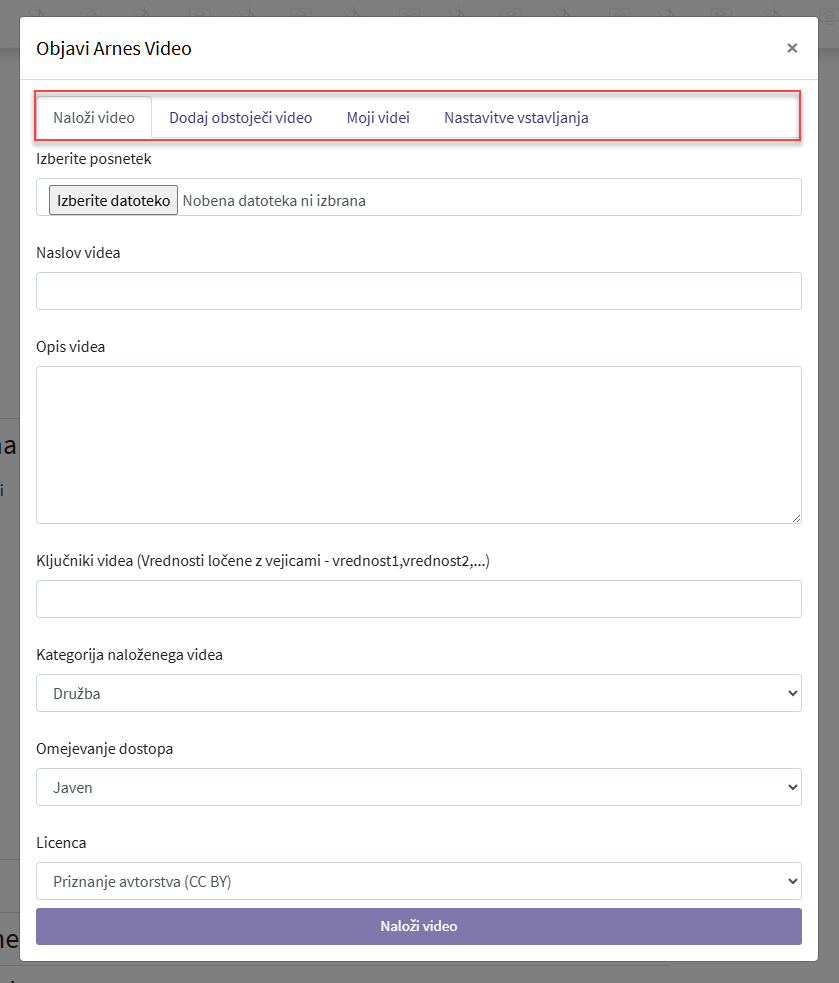Open the Kategorija dropdown showing Družba
Image resolution: width=839 pixels, height=983 pixels.
click(x=418, y=693)
